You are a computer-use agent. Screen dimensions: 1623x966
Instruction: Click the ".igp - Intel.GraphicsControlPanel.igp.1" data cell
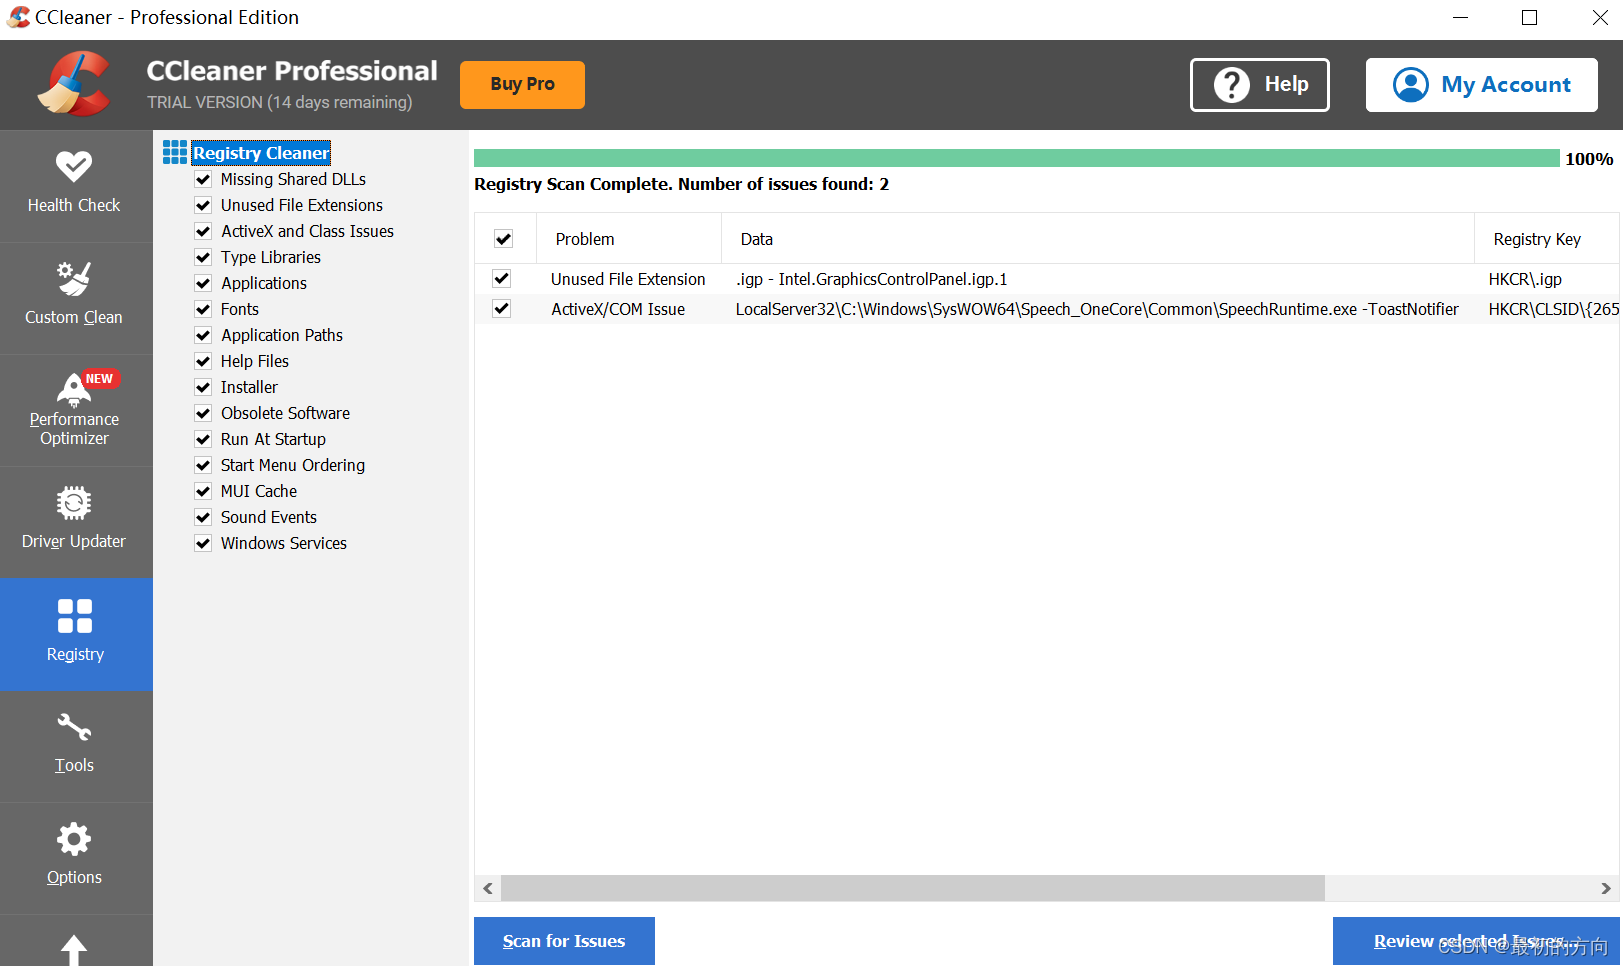pos(872,279)
